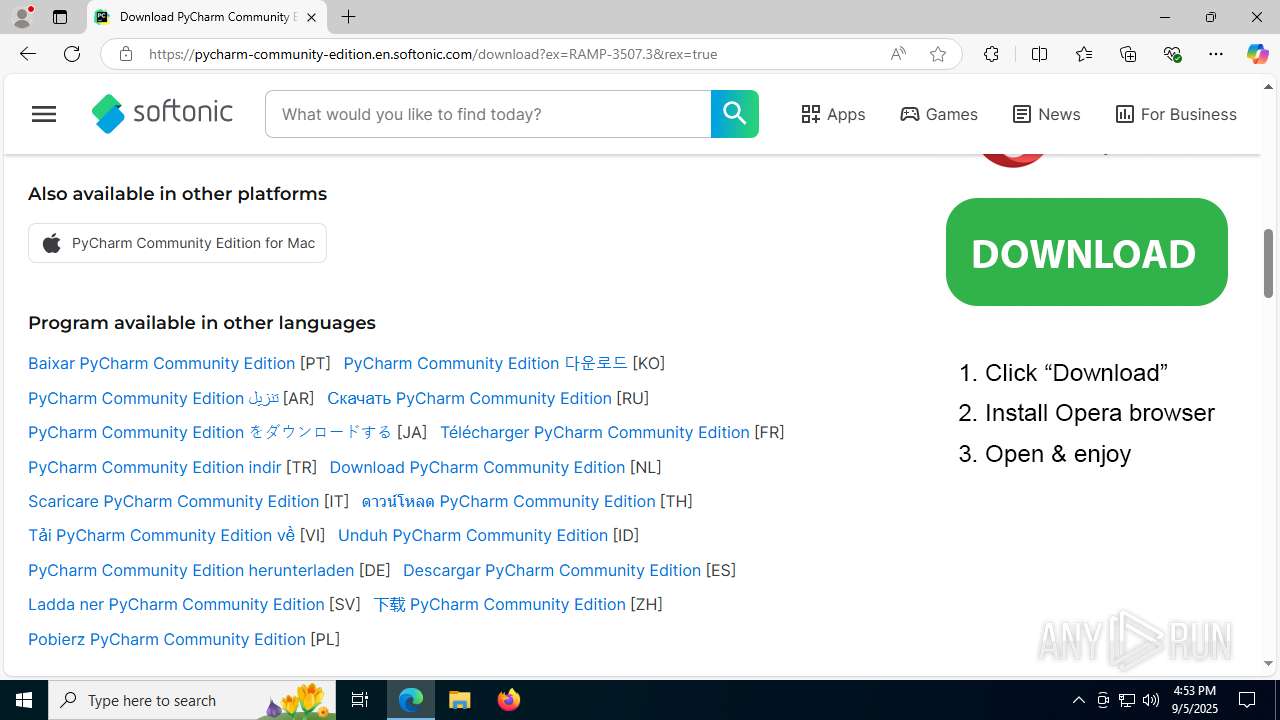Refresh the current page
The width and height of the screenshot is (1280, 720).
click(72, 54)
